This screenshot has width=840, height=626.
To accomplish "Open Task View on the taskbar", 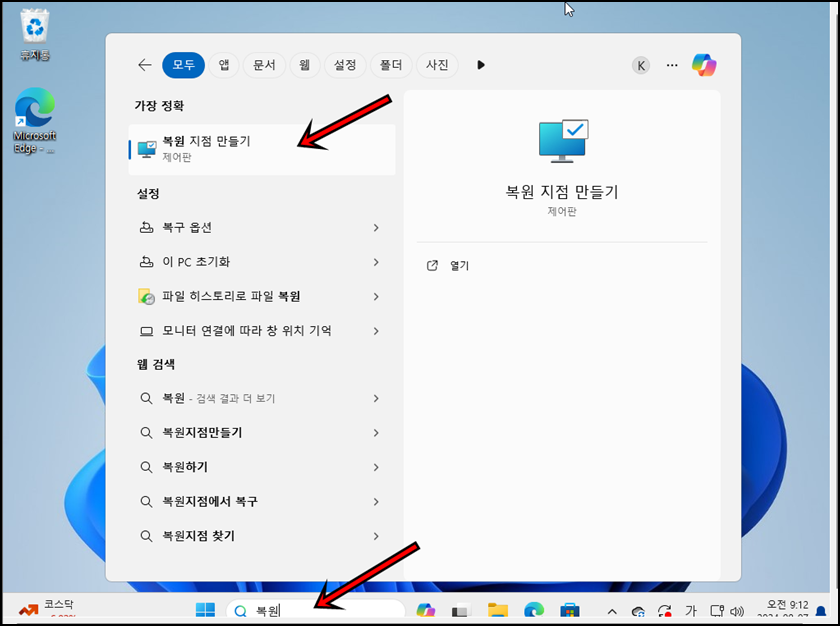I will (461, 610).
